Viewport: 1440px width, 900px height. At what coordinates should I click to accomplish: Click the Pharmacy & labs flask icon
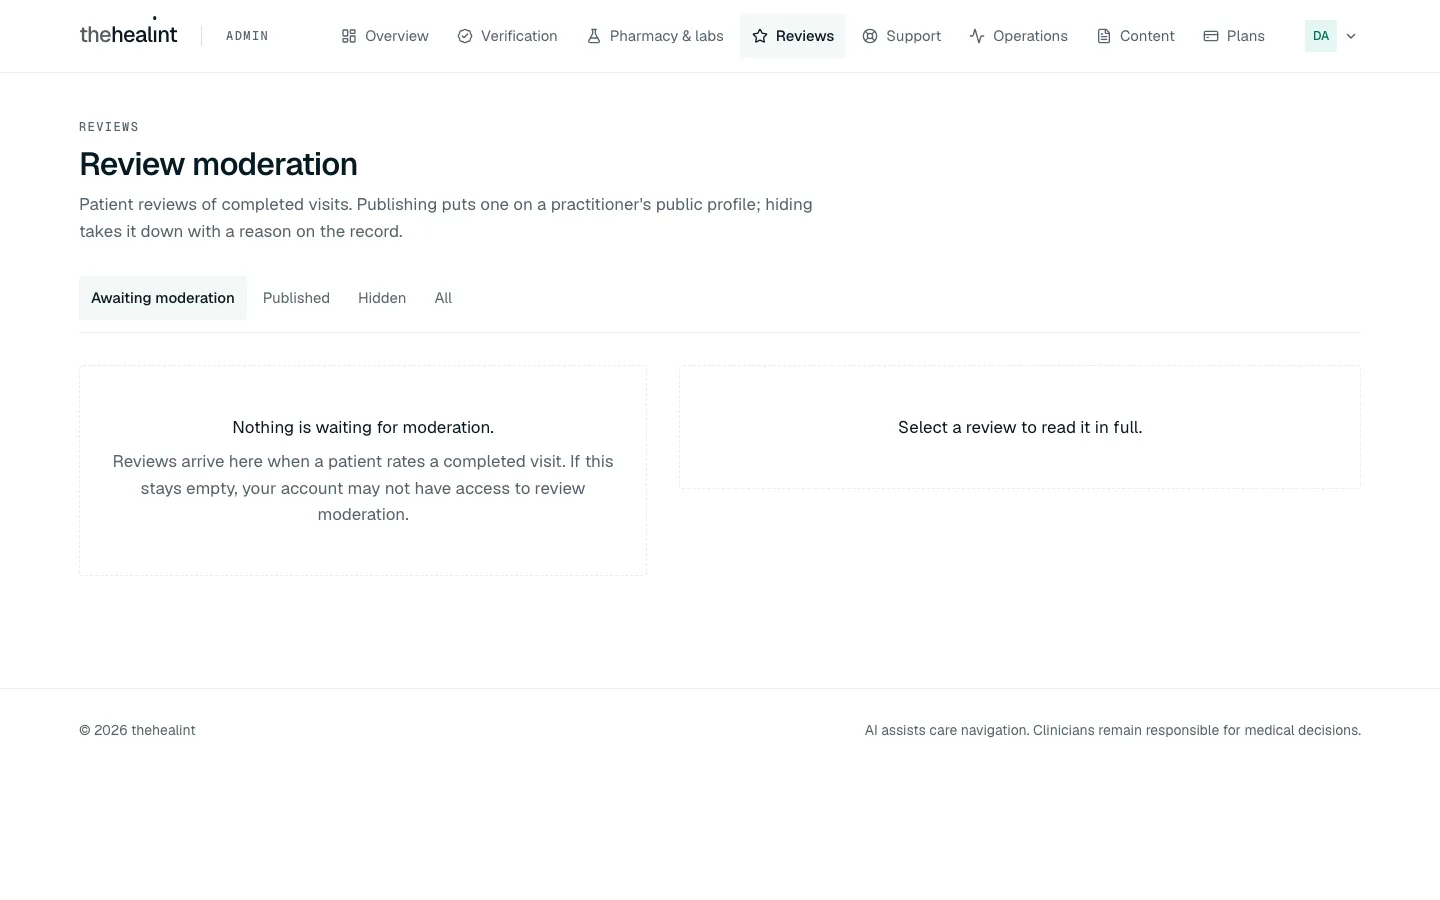click(594, 36)
